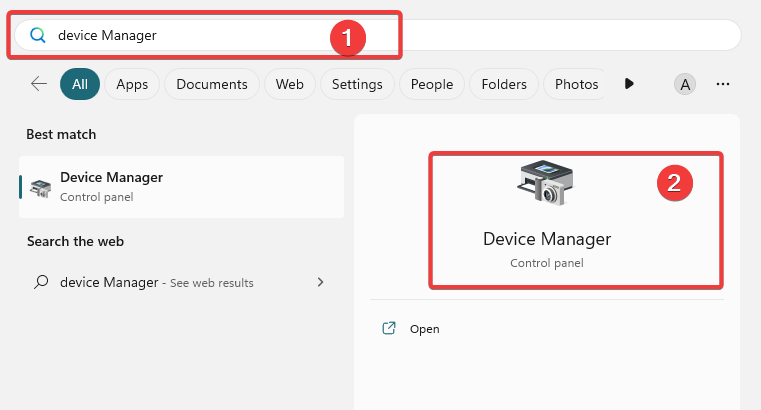Screen dimensions: 761x410
Task: Click the Open external-link icon
Action: 389,328
